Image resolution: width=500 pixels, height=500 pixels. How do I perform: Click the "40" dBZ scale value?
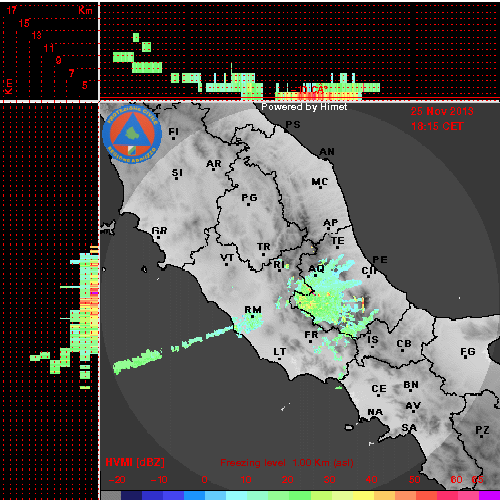click(371, 480)
